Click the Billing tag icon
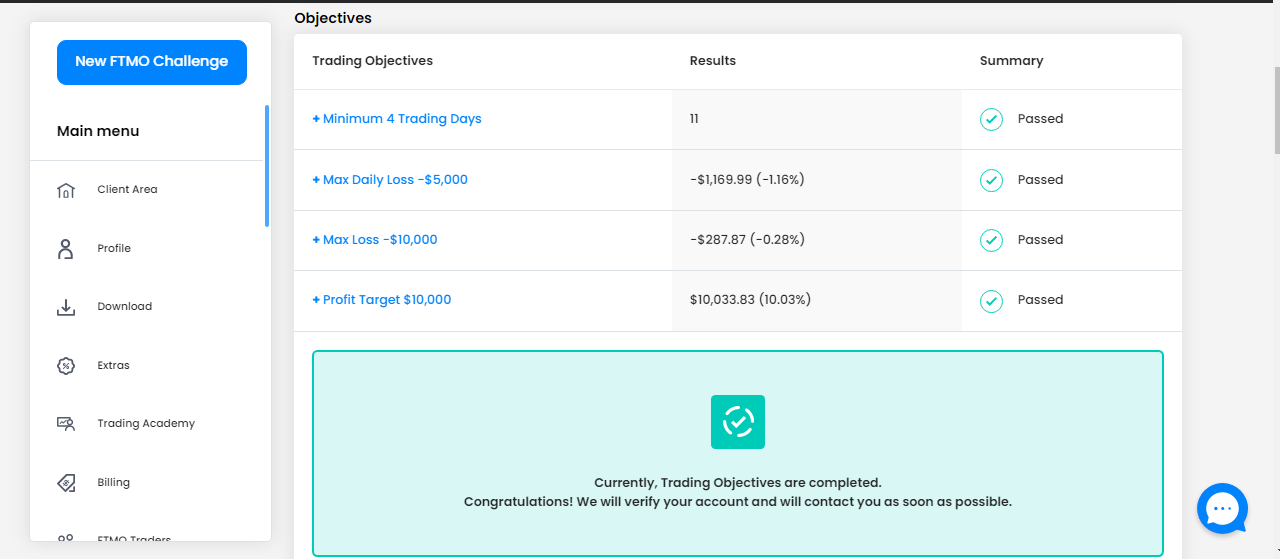The width and height of the screenshot is (1280, 559). [66, 483]
